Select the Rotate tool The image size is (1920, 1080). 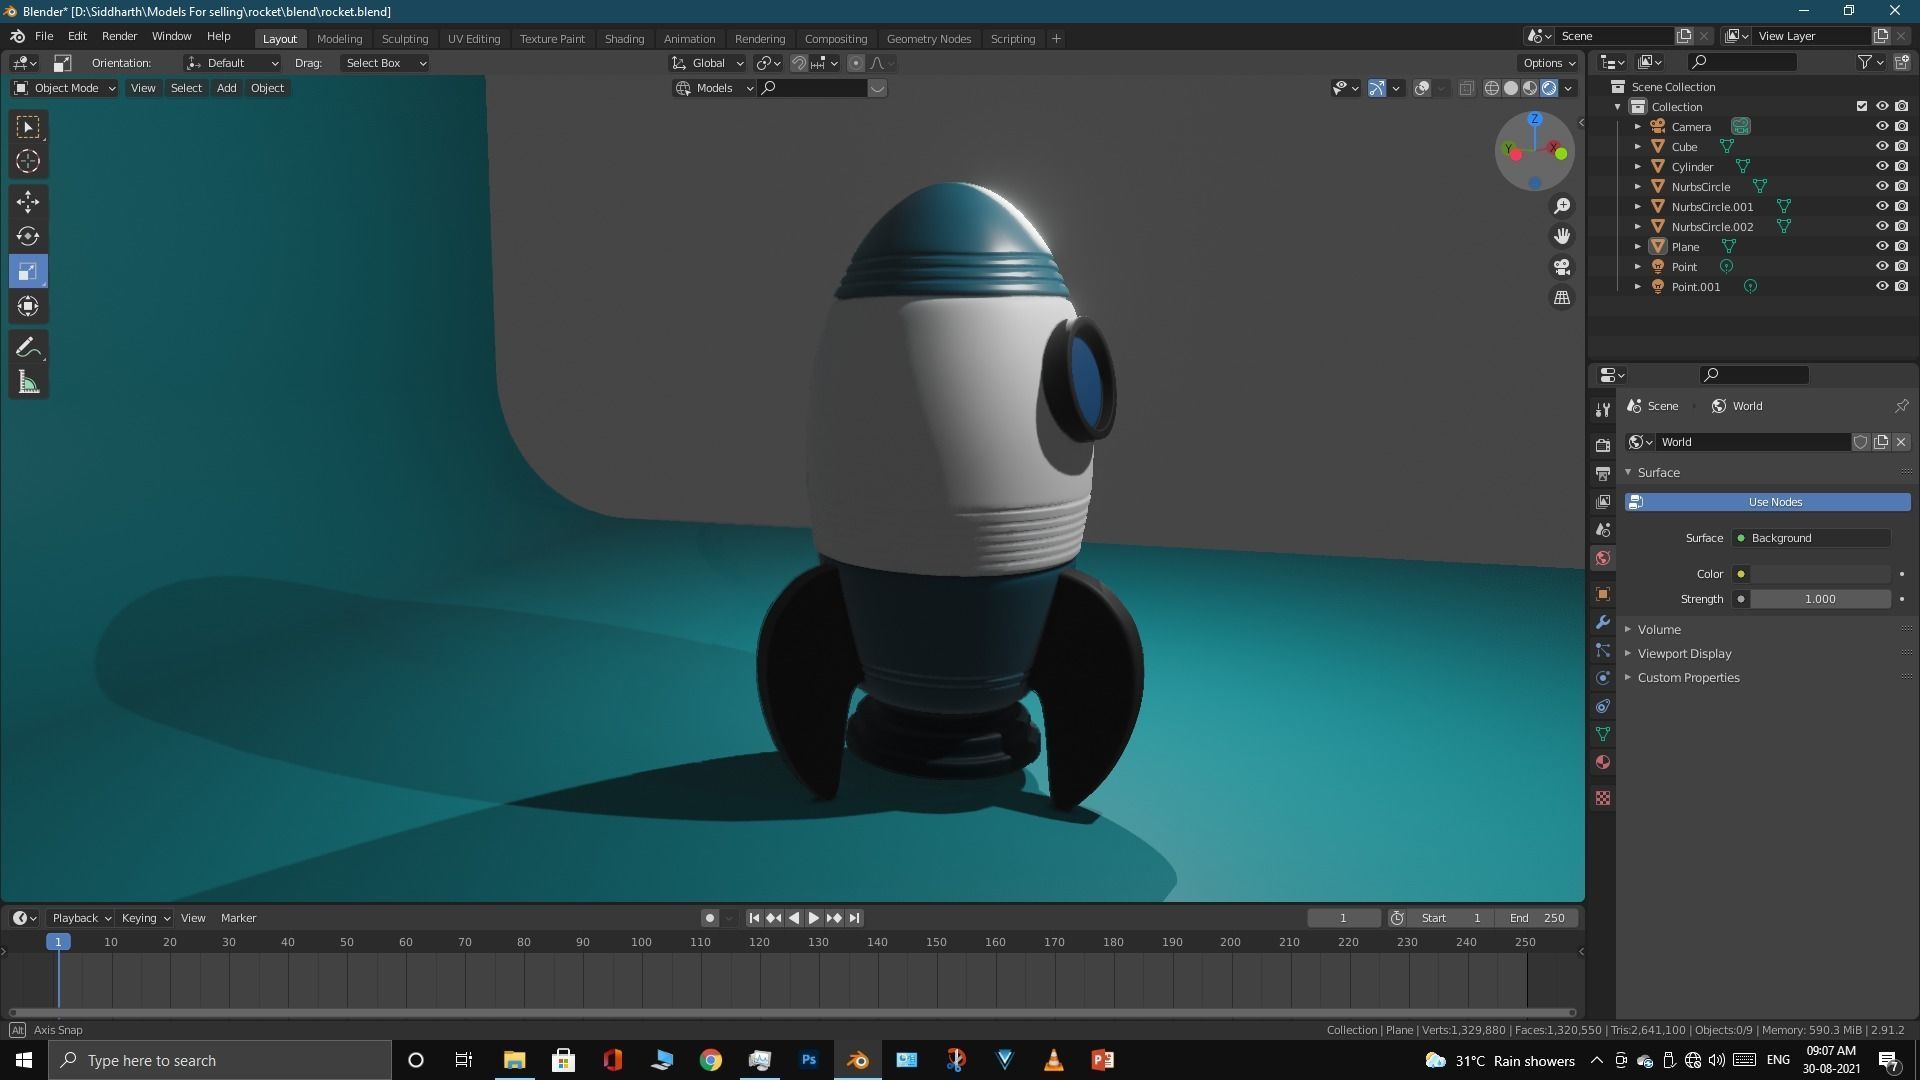coord(28,237)
